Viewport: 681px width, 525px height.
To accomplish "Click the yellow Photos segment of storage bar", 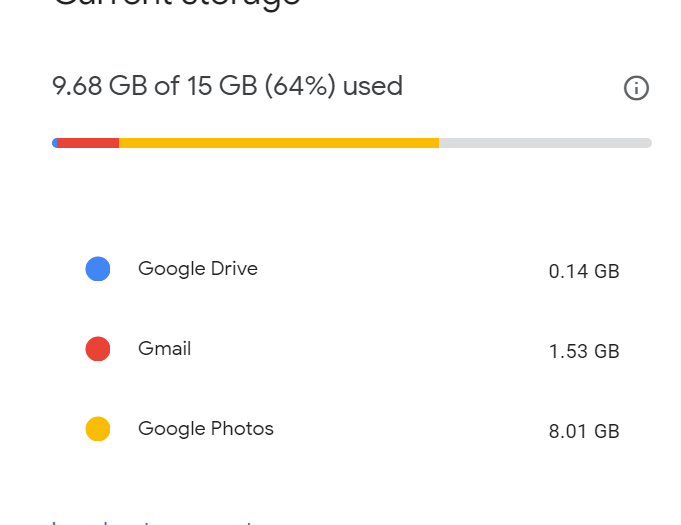I will tap(279, 143).
